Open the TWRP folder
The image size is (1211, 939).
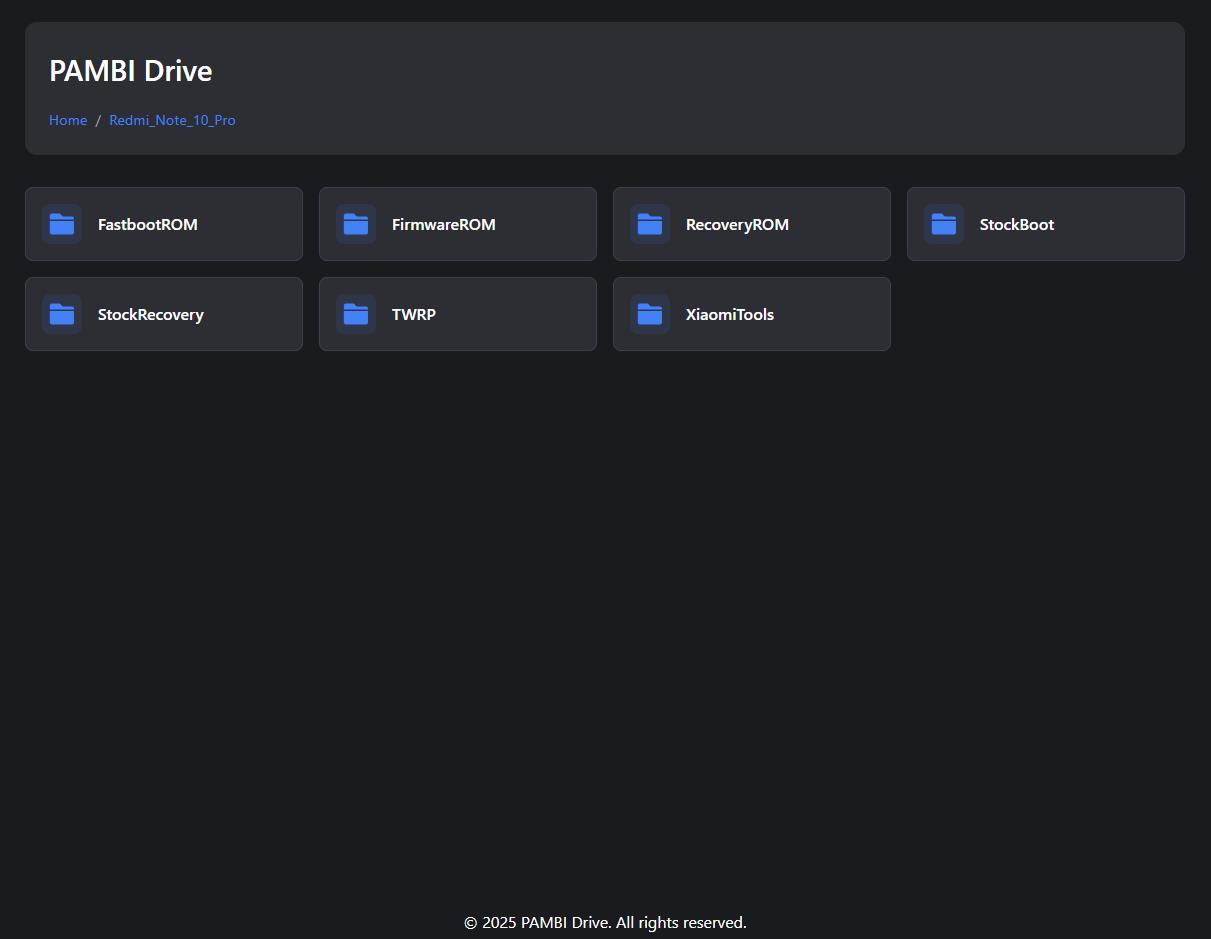(457, 314)
